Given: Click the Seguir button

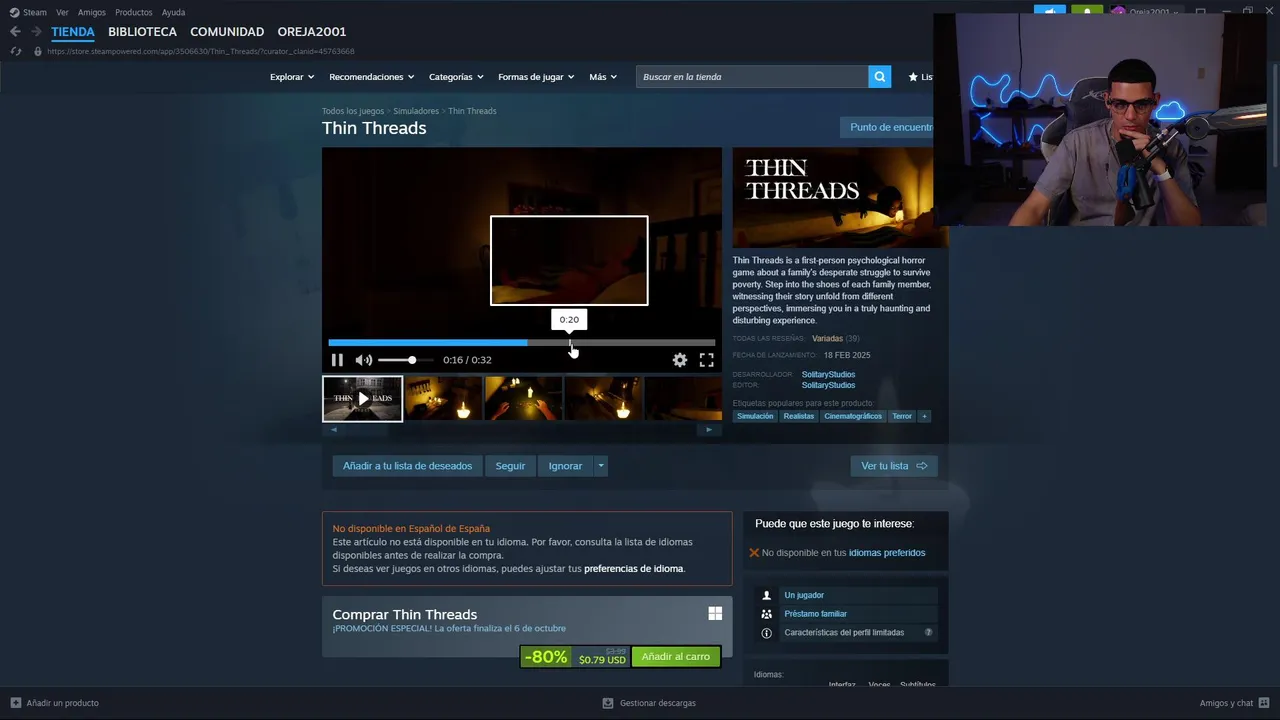Looking at the screenshot, I should click(510, 466).
